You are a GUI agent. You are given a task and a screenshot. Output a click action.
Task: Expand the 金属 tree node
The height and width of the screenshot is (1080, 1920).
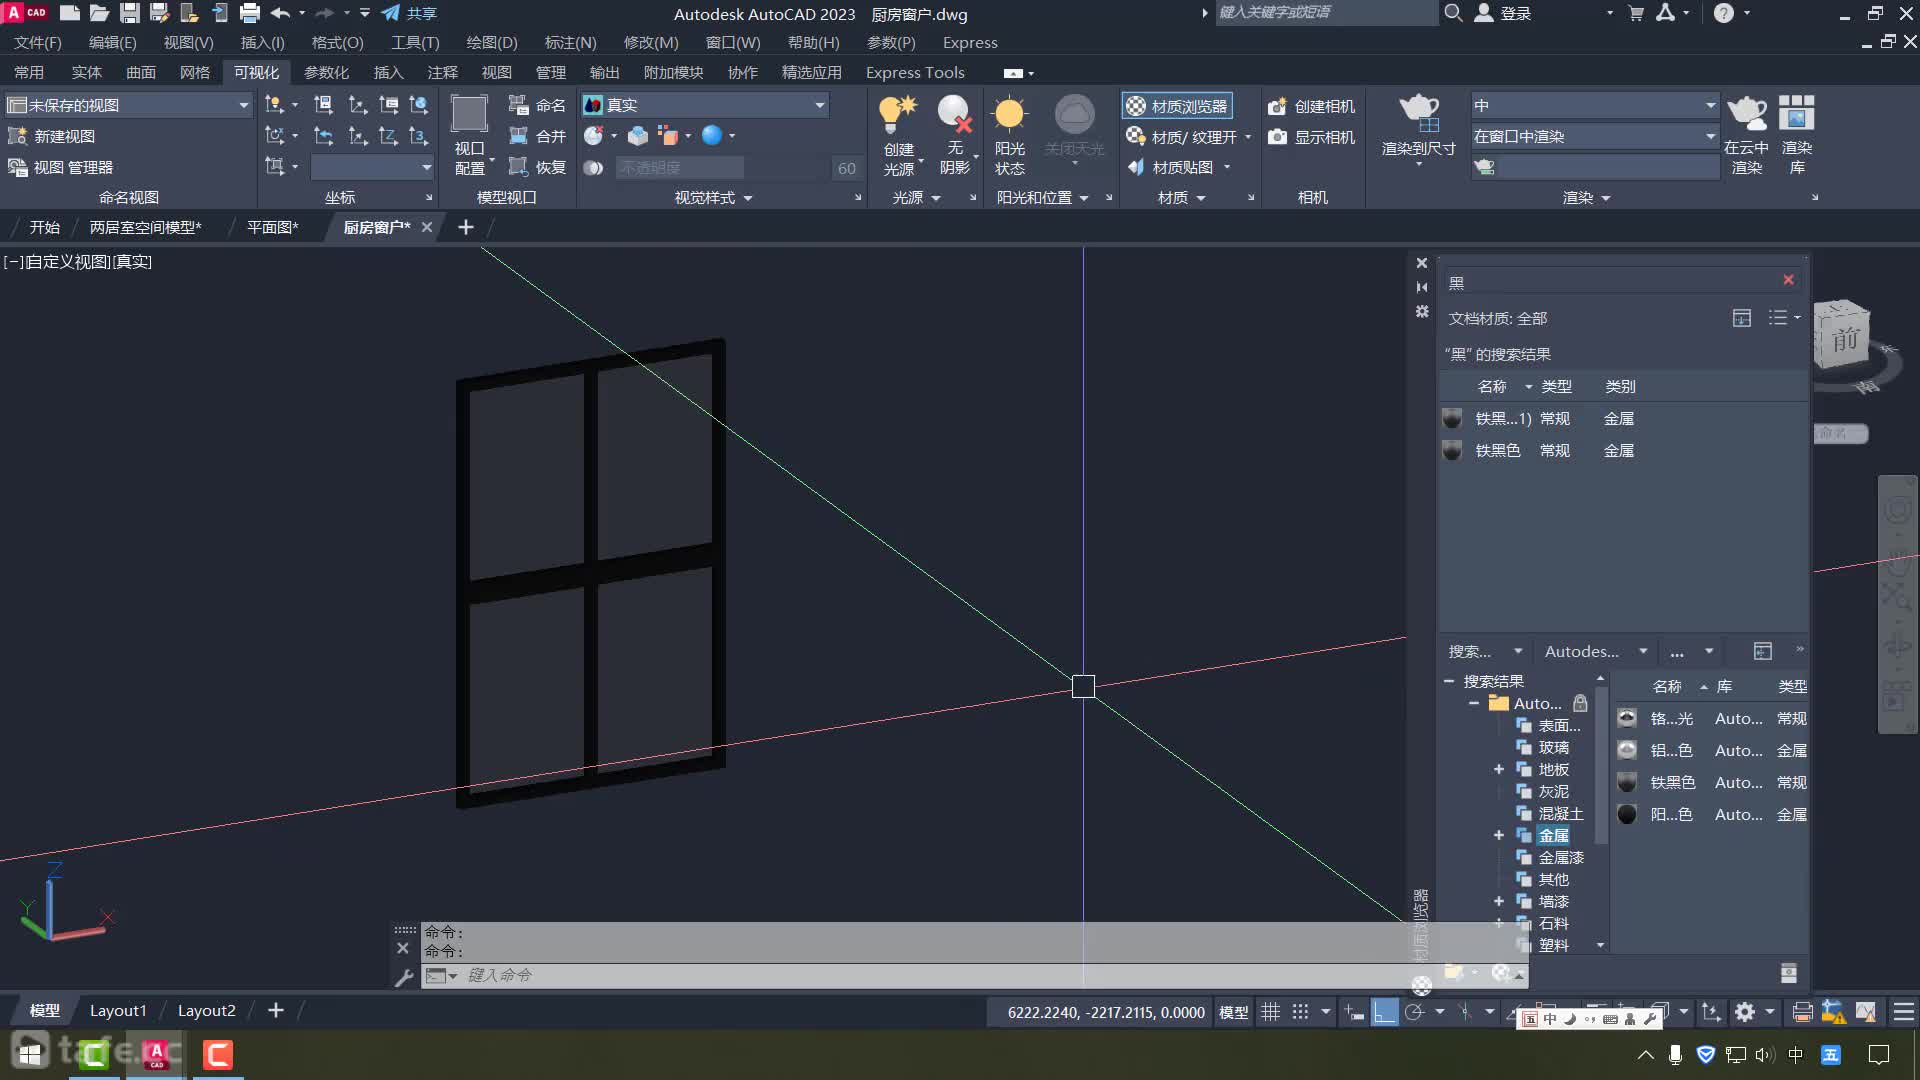pyautogui.click(x=1498, y=835)
